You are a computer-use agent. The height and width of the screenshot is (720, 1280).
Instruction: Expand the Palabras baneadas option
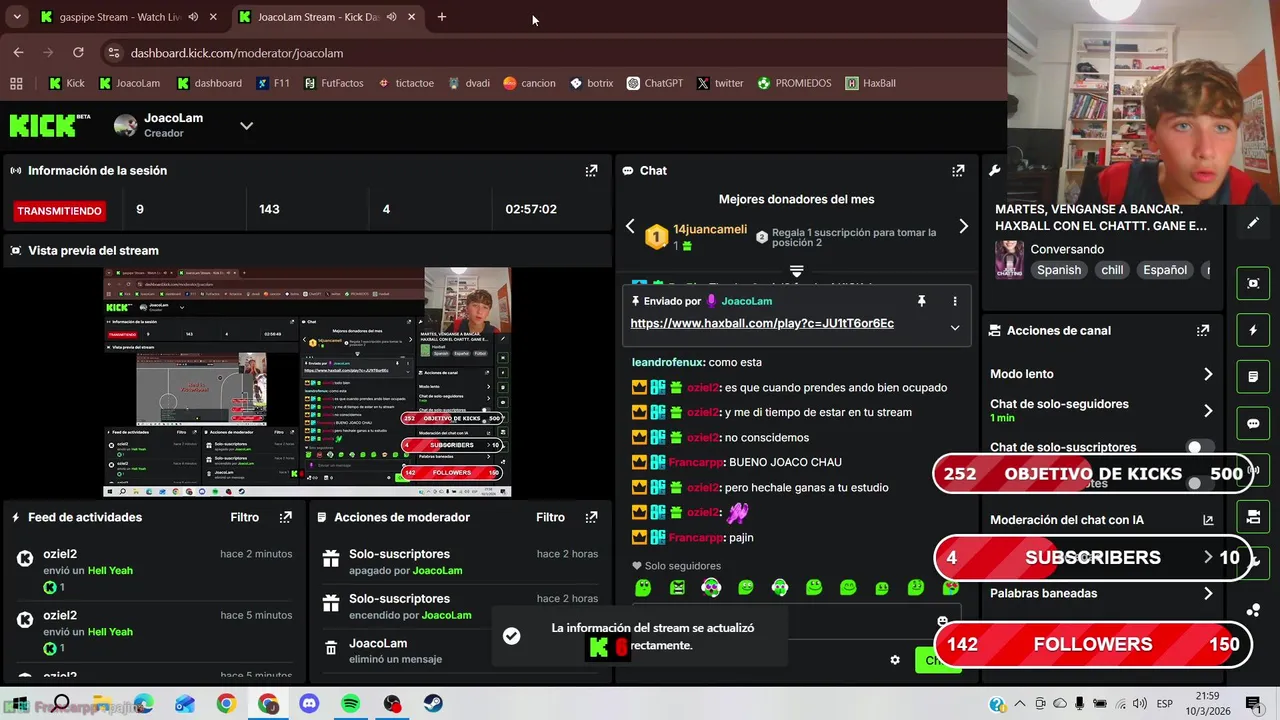coord(1208,593)
